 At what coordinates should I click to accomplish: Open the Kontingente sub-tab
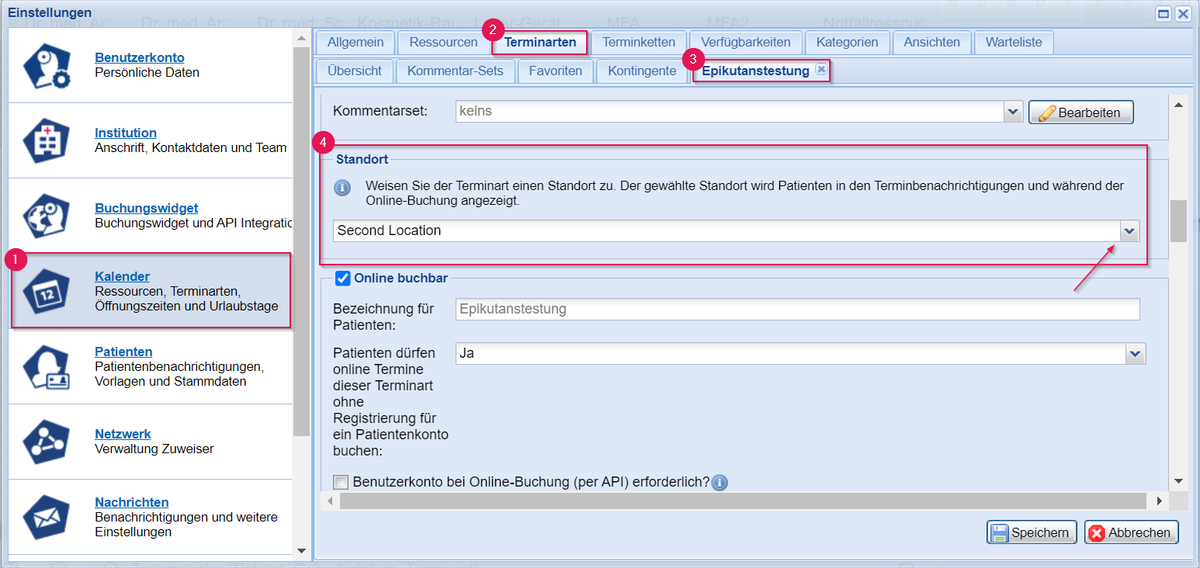click(642, 71)
